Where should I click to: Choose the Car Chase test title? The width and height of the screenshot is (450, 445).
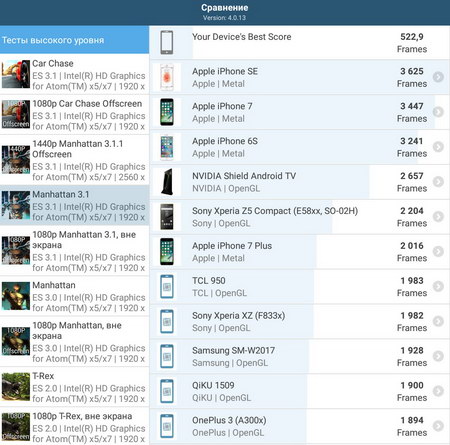(x=53, y=63)
